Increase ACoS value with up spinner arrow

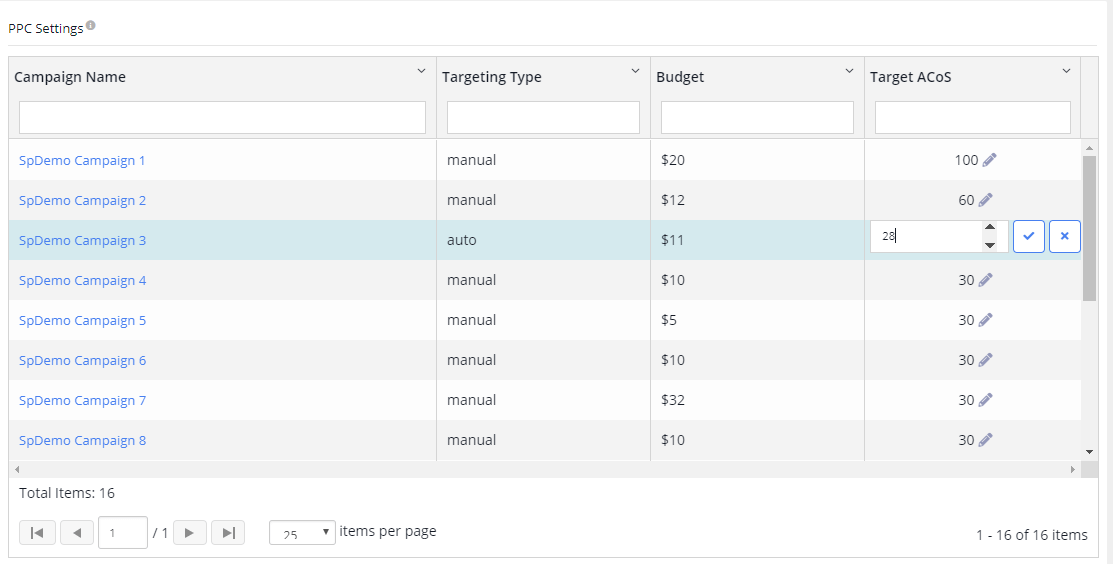point(989,228)
